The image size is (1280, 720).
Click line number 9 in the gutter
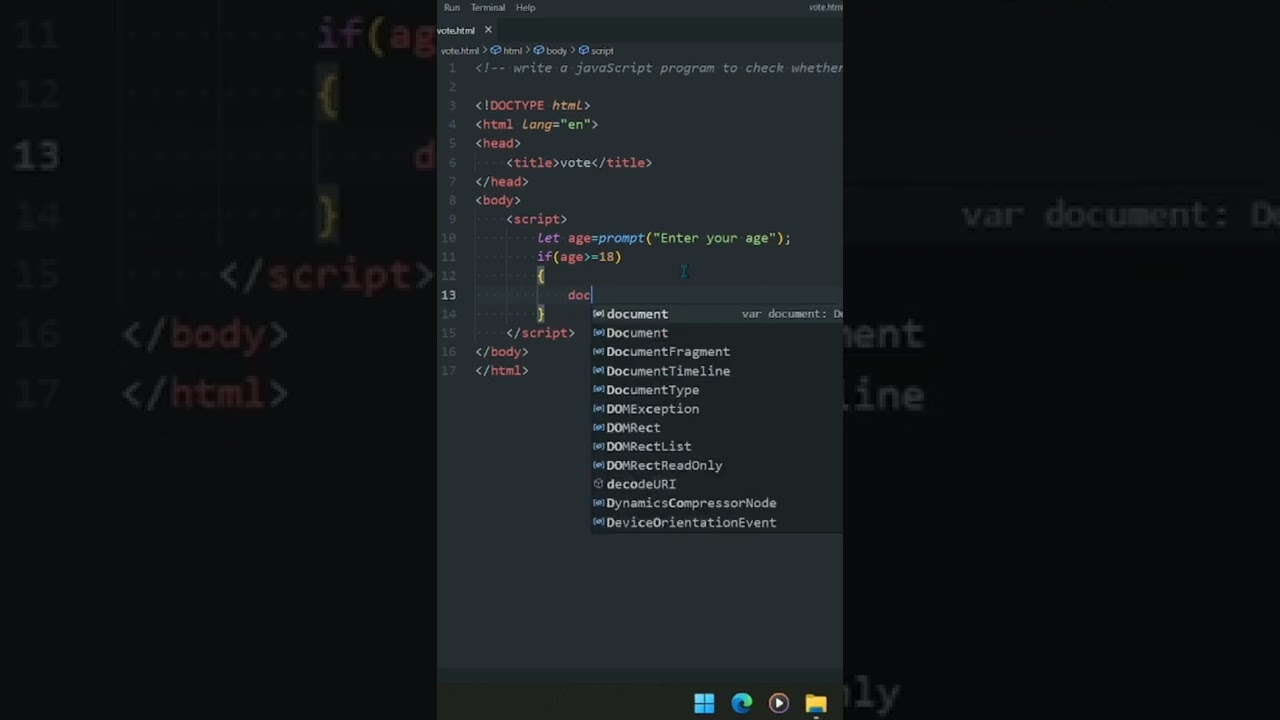pyautogui.click(x=452, y=219)
